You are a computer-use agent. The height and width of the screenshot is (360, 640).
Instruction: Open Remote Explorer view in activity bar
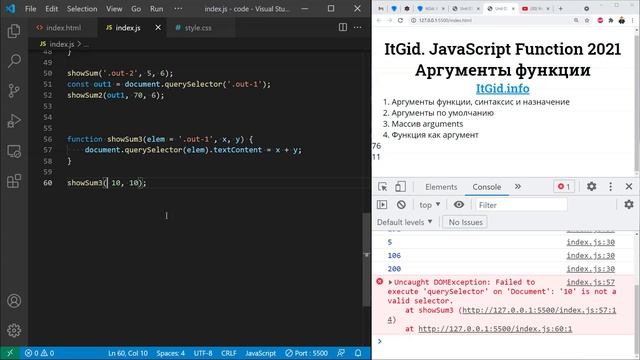point(14,151)
